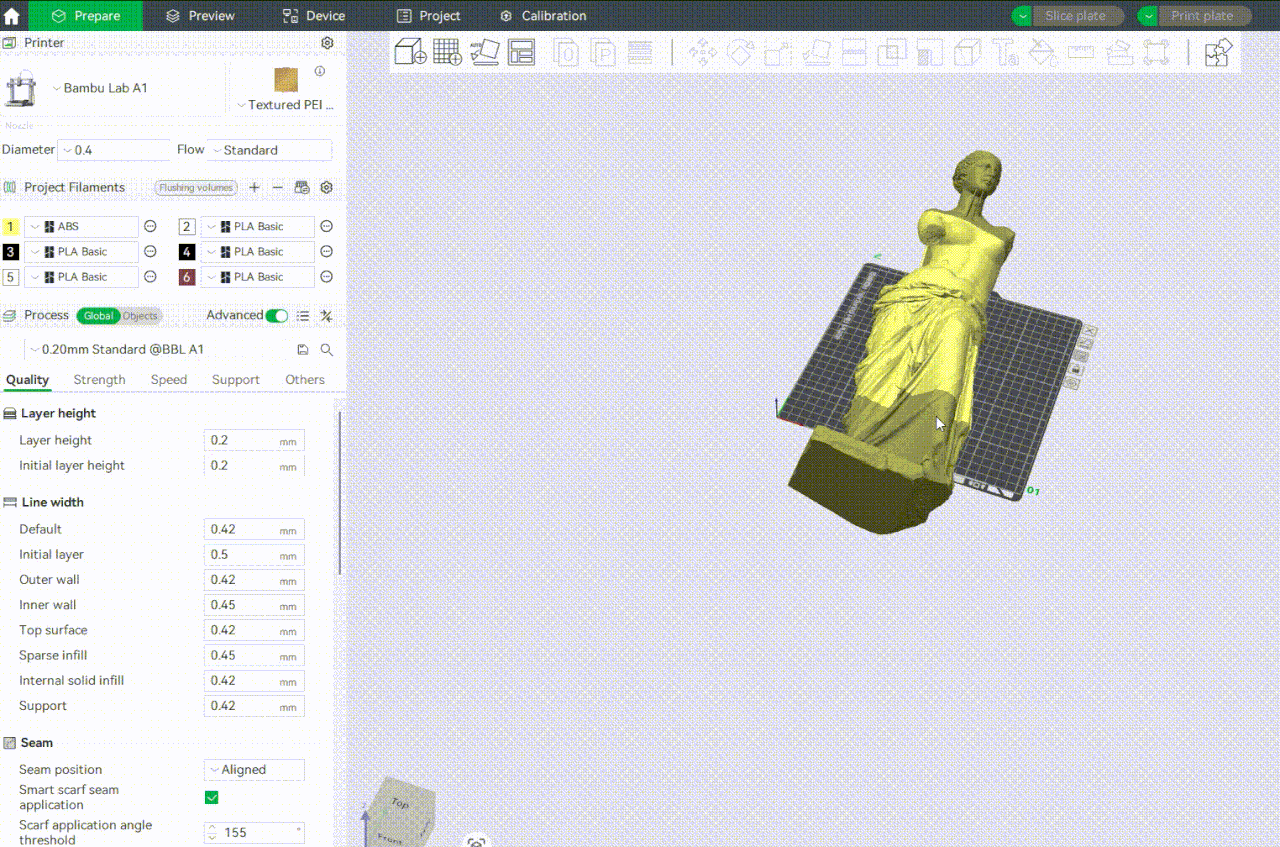The height and width of the screenshot is (847, 1280).
Task: Select the Scale tool
Action: pos(778,52)
